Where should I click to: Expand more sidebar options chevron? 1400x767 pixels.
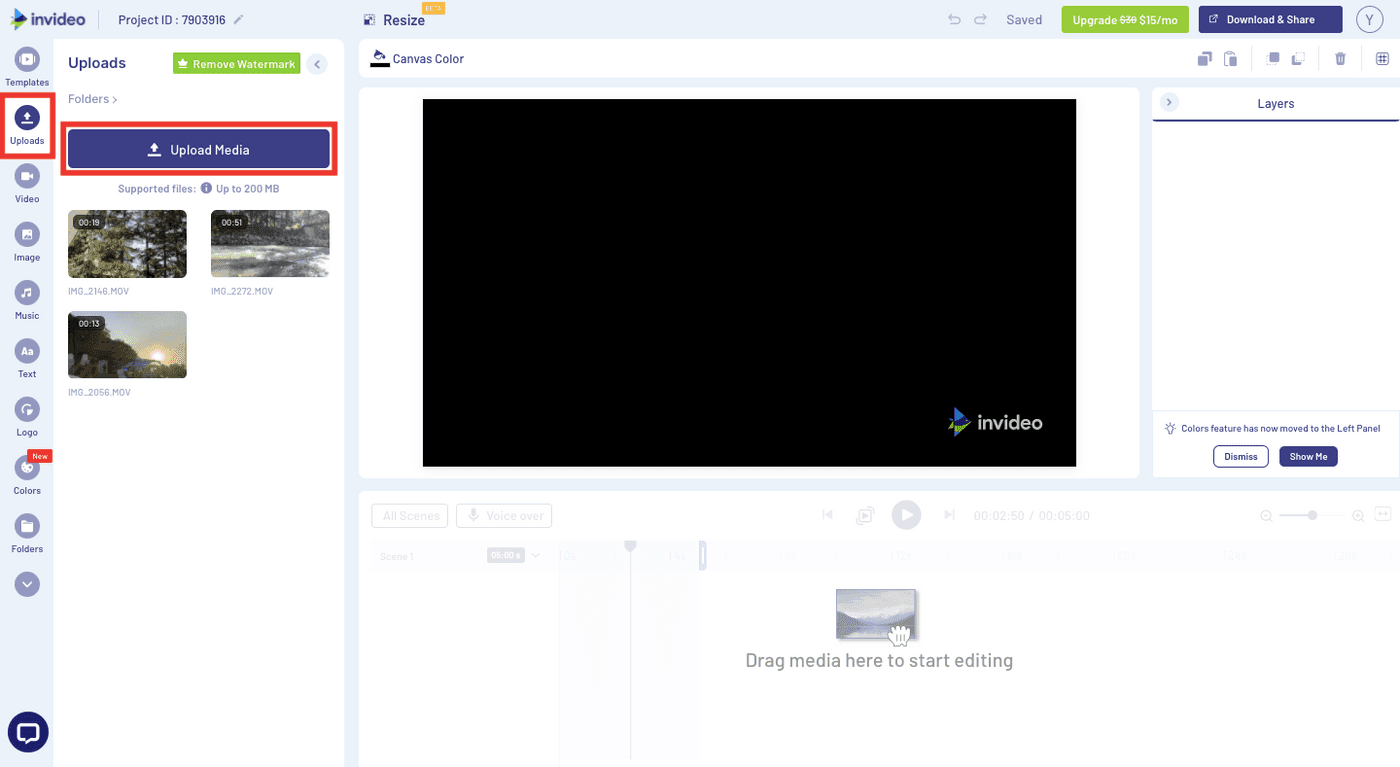click(x=27, y=585)
